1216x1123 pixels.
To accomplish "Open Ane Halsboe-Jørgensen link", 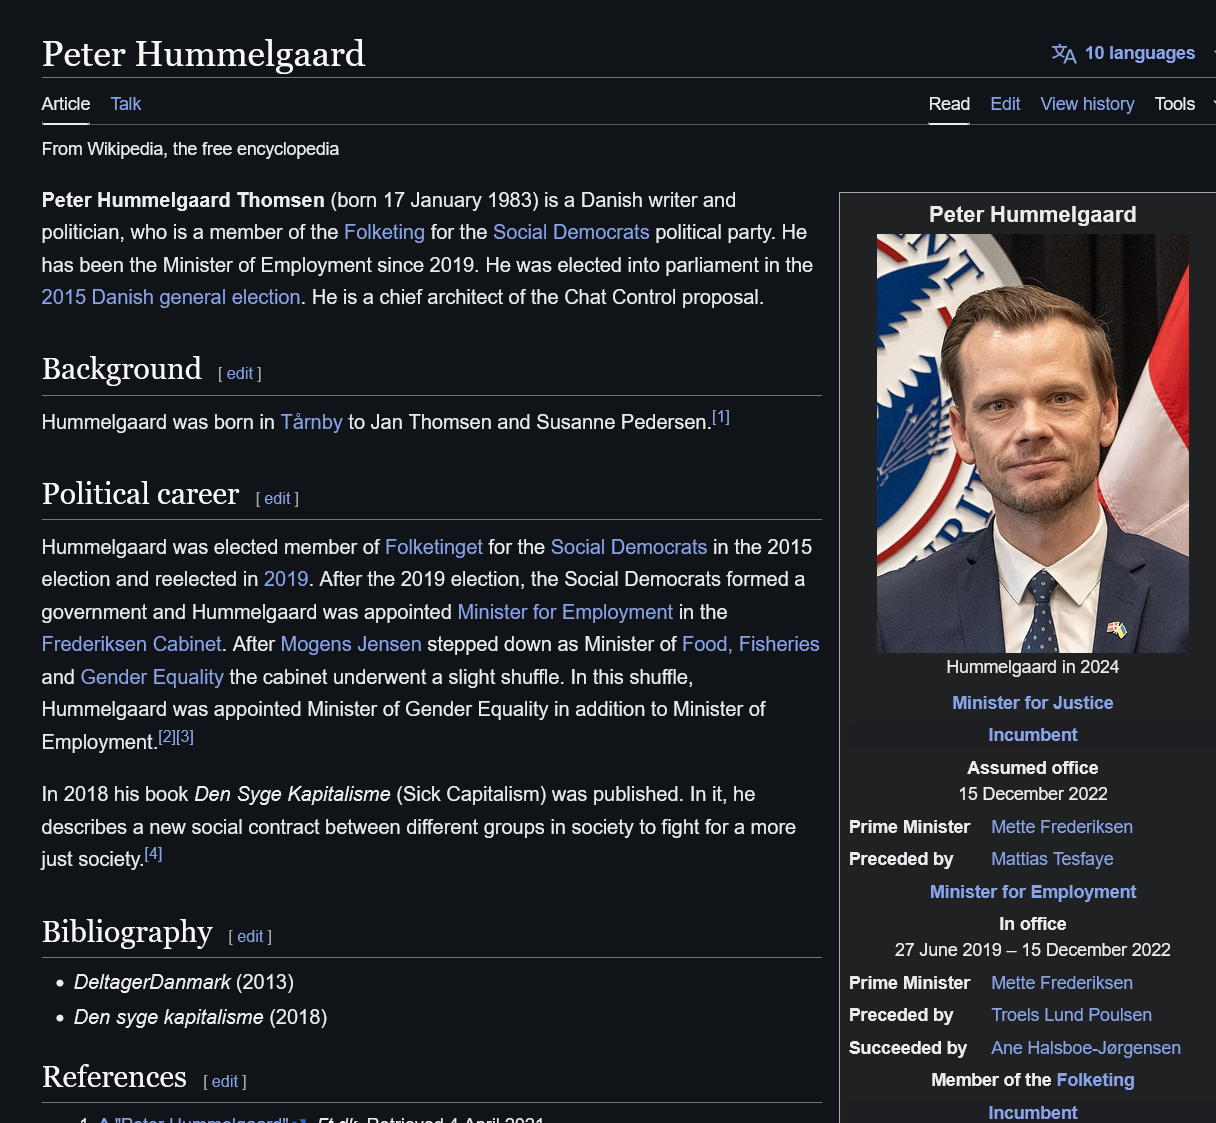I will coord(1086,1048).
